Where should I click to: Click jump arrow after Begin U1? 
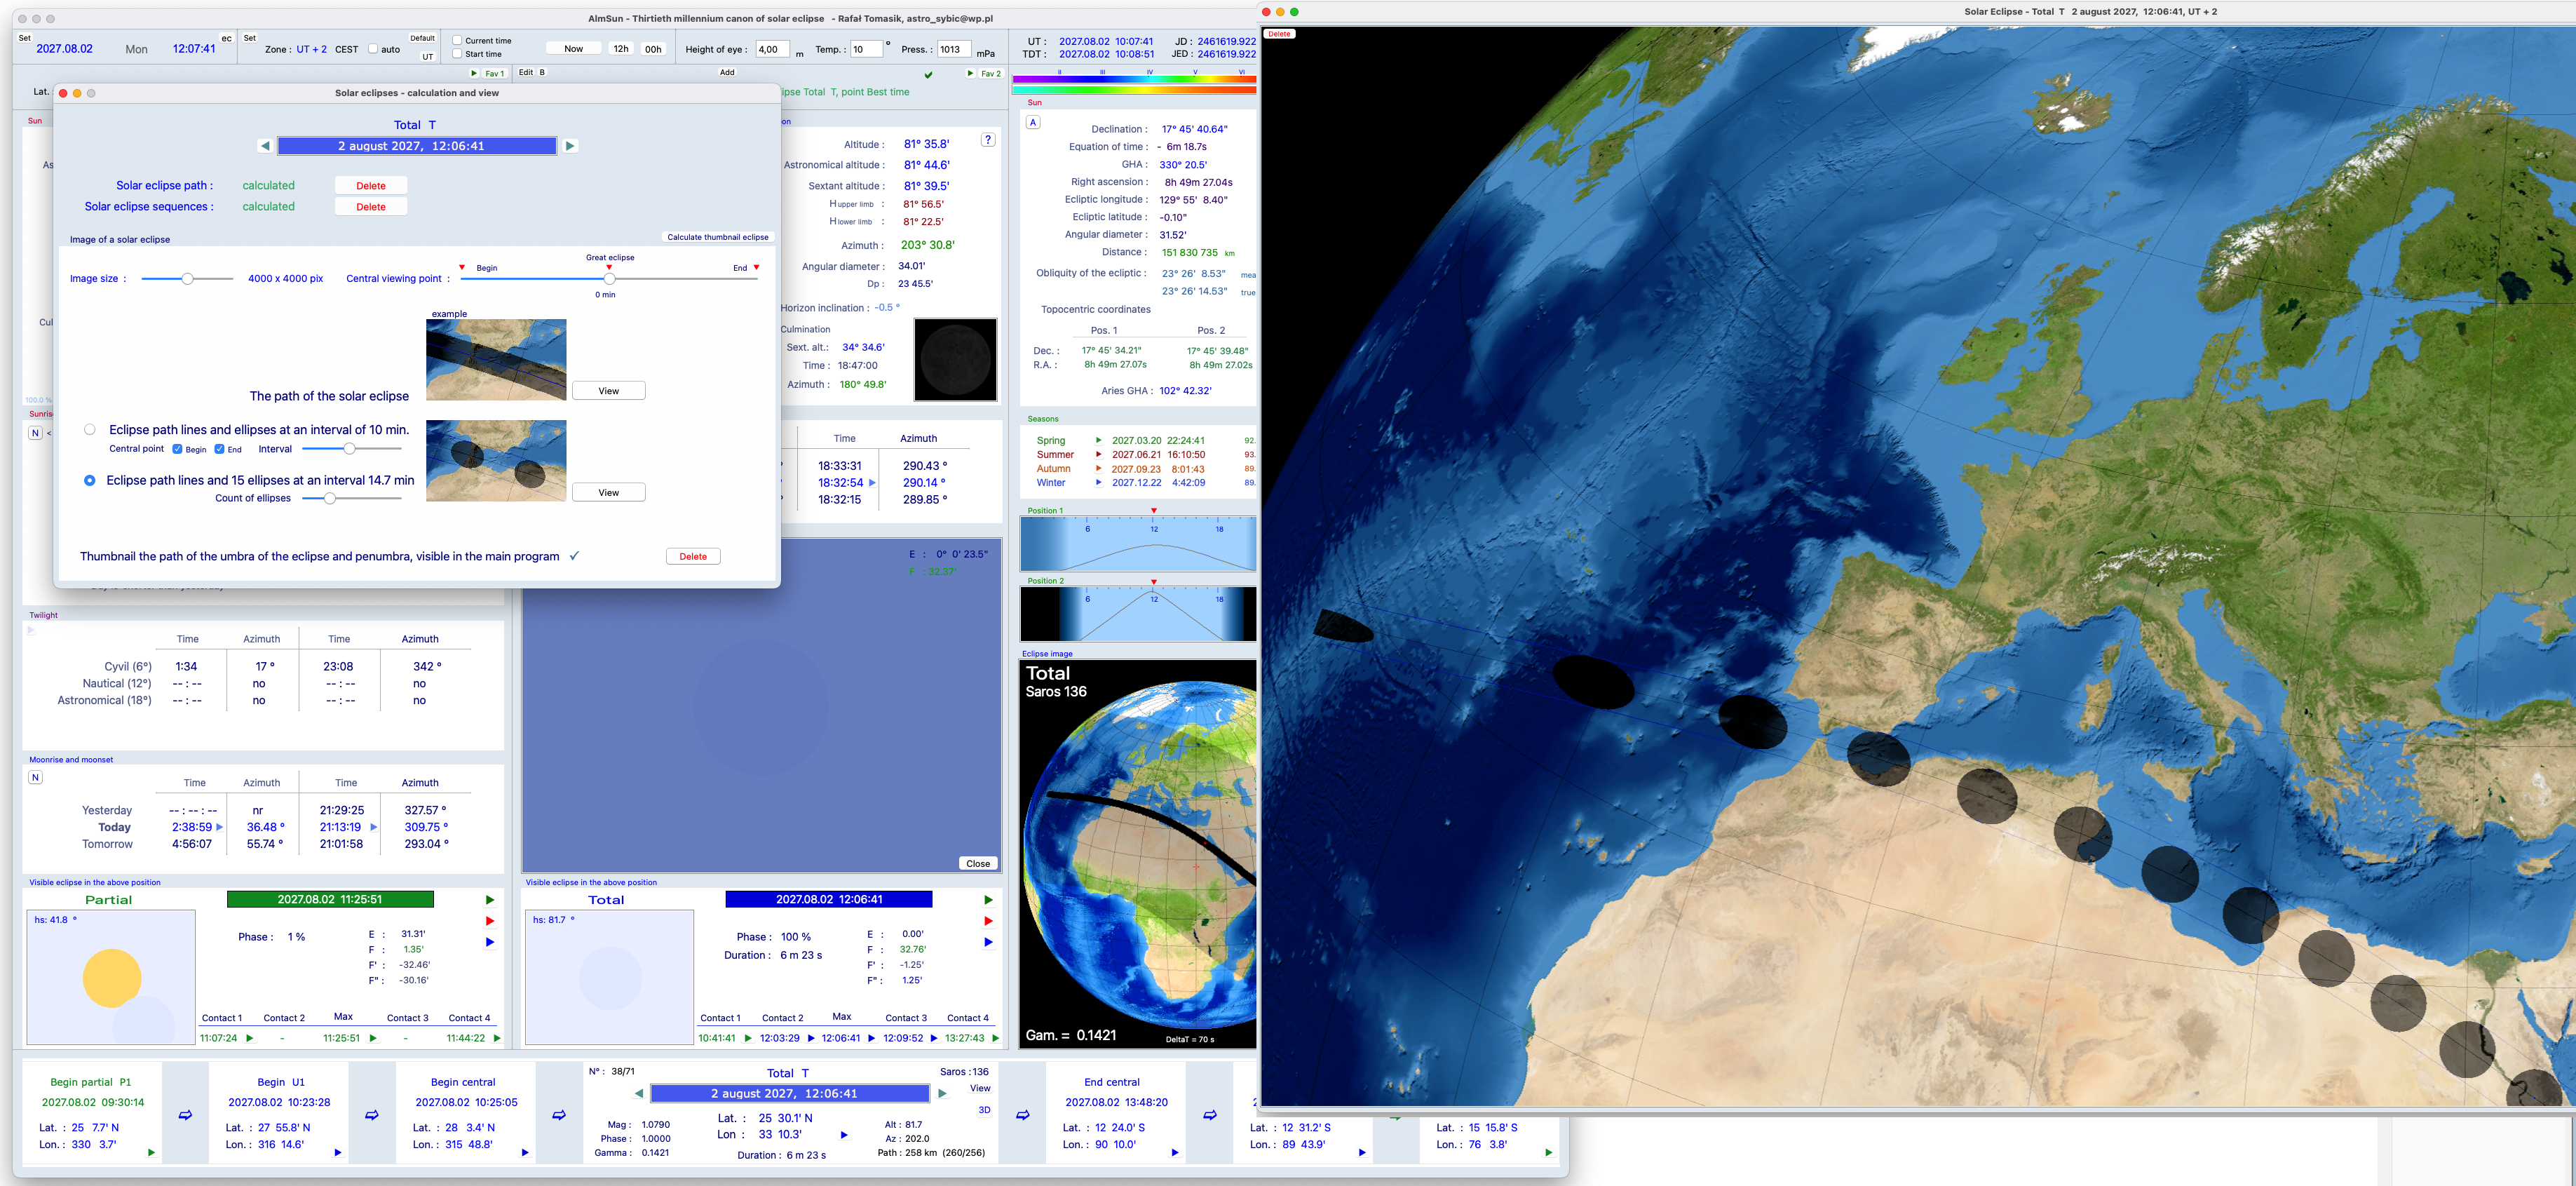tap(371, 1115)
